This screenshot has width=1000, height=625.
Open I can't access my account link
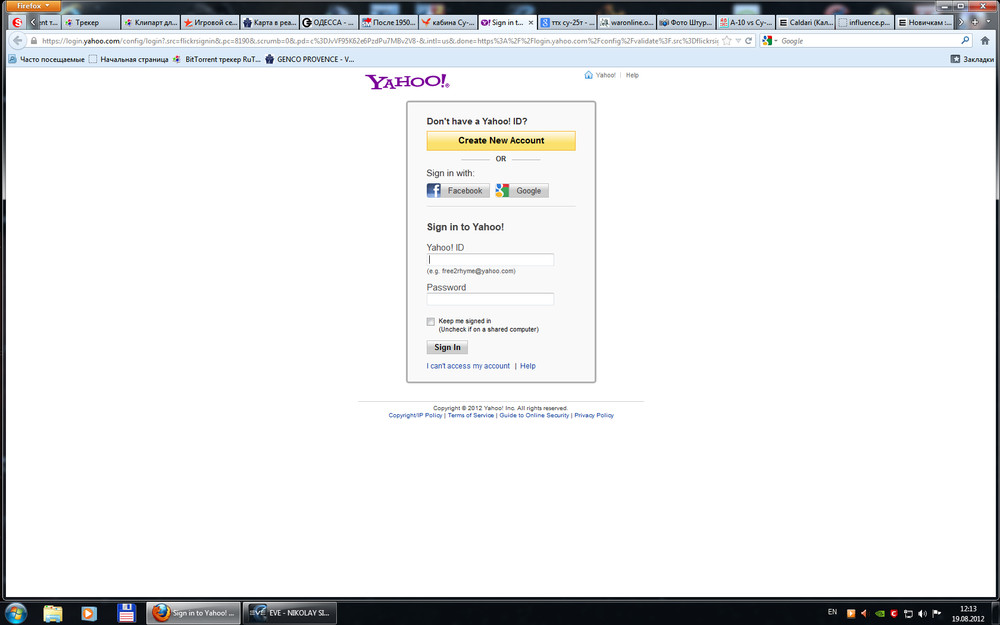468,366
